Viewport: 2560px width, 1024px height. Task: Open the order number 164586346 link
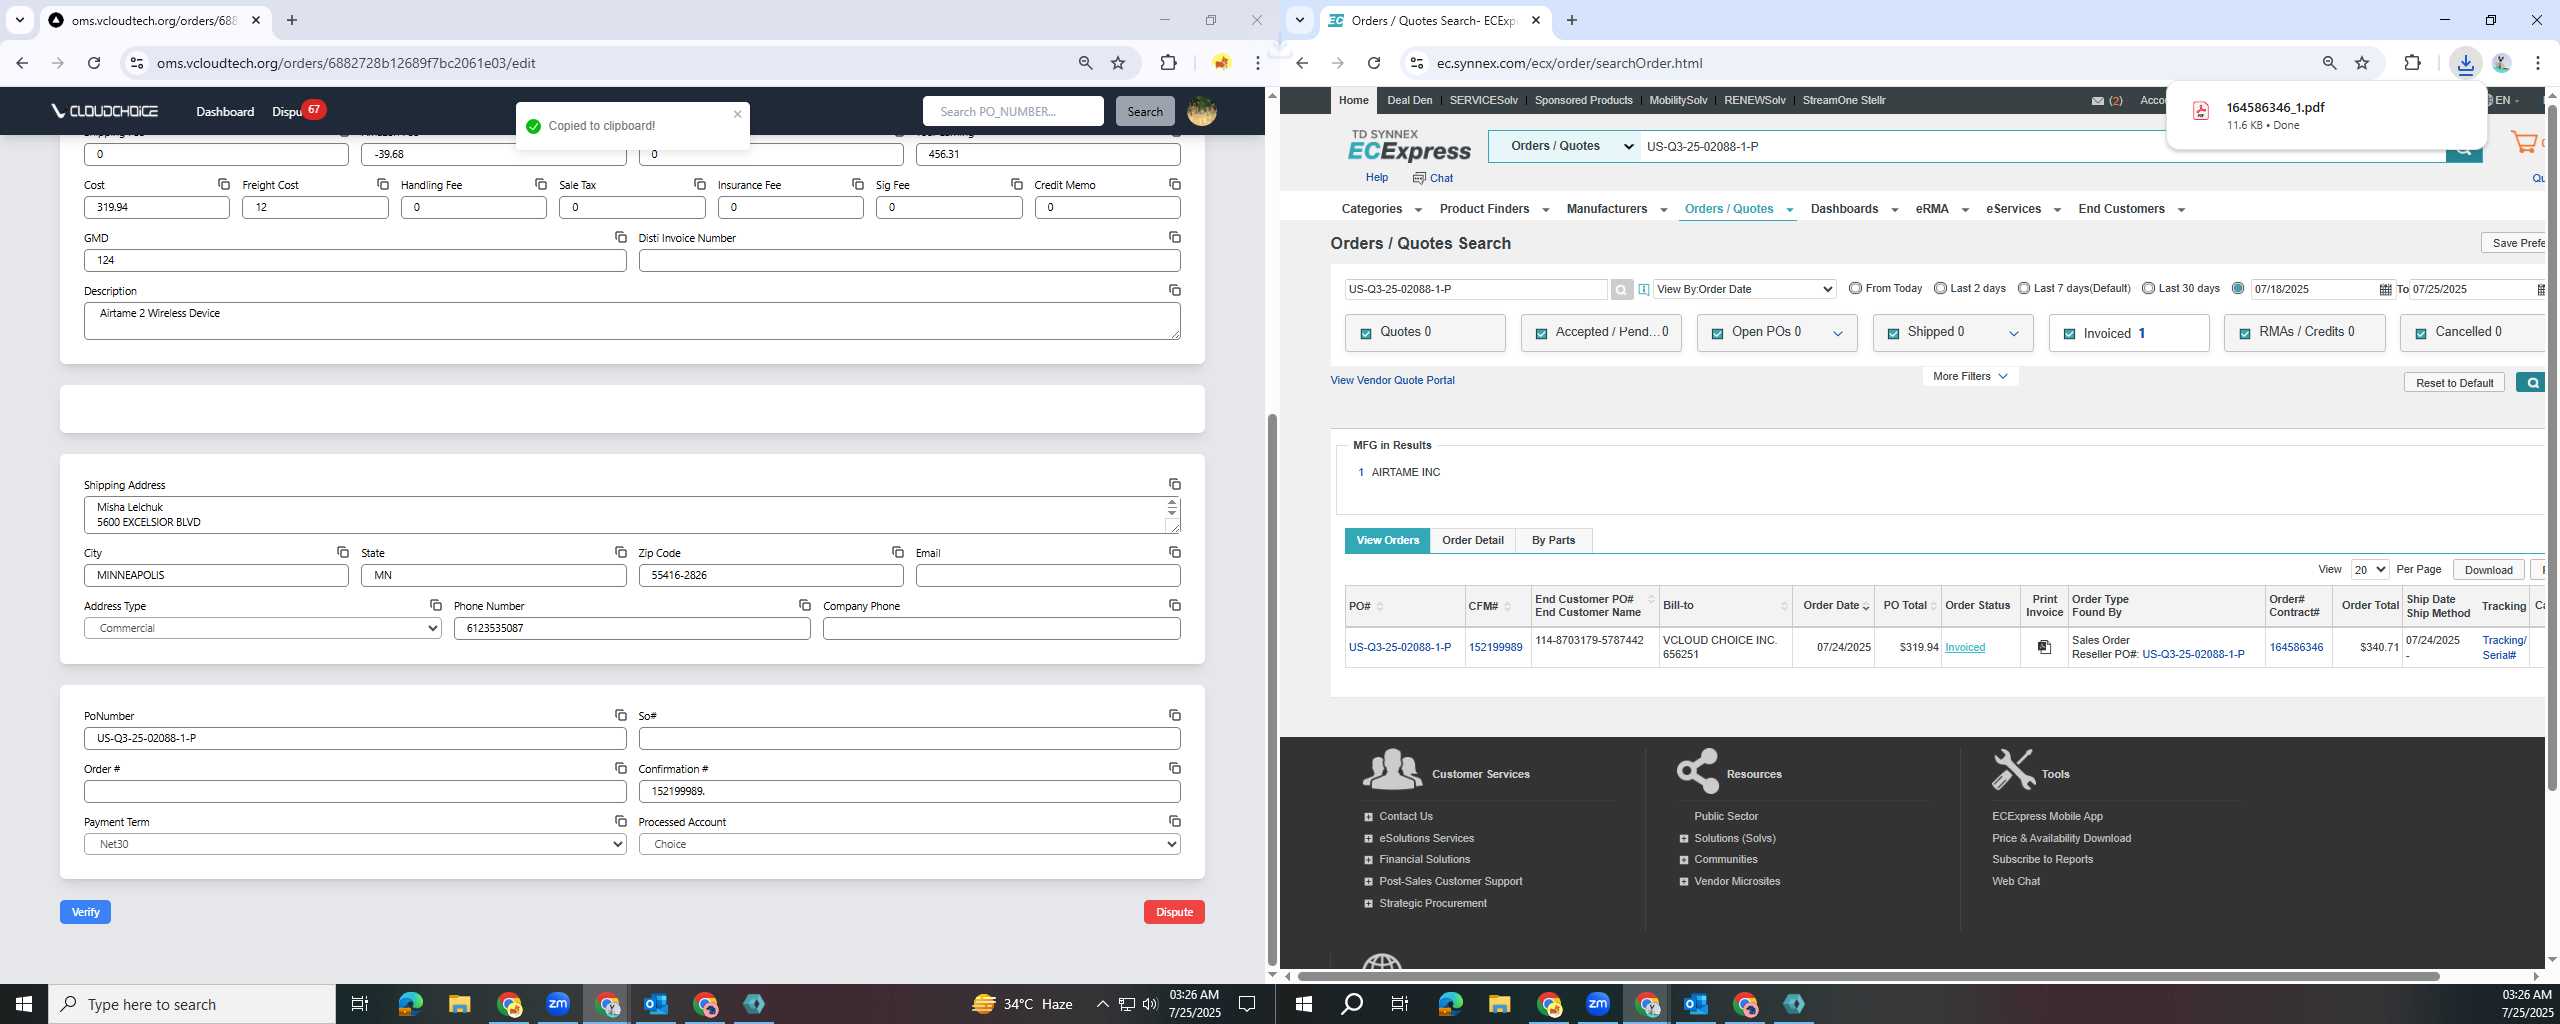point(2296,647)
